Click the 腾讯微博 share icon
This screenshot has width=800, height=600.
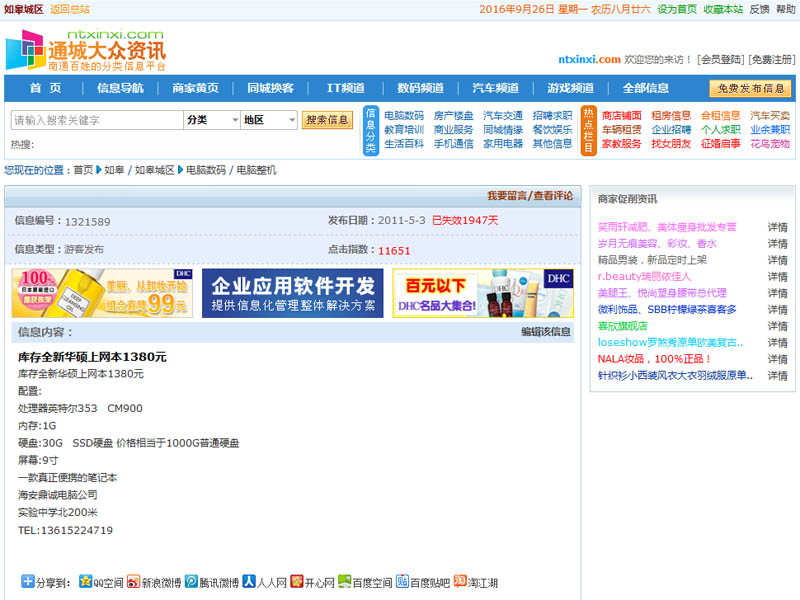tap(192, 581)
